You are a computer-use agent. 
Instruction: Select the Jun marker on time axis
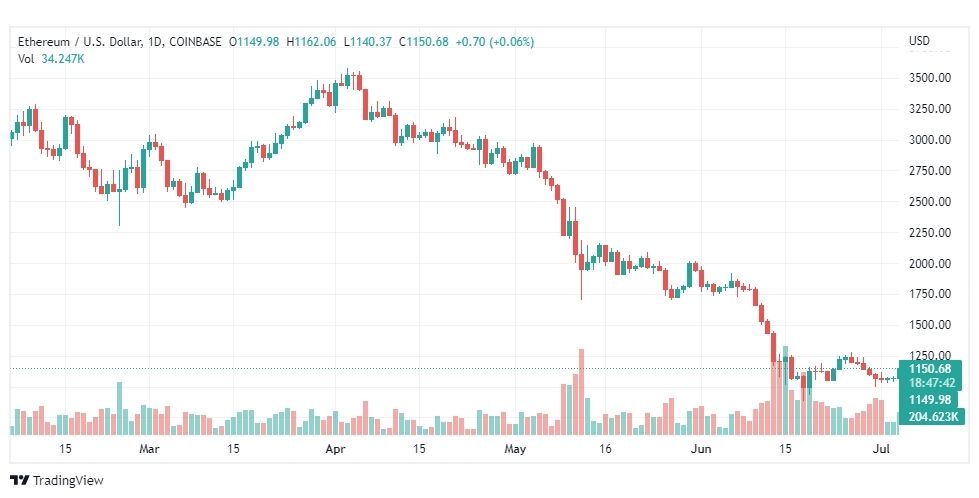(701, 449)
